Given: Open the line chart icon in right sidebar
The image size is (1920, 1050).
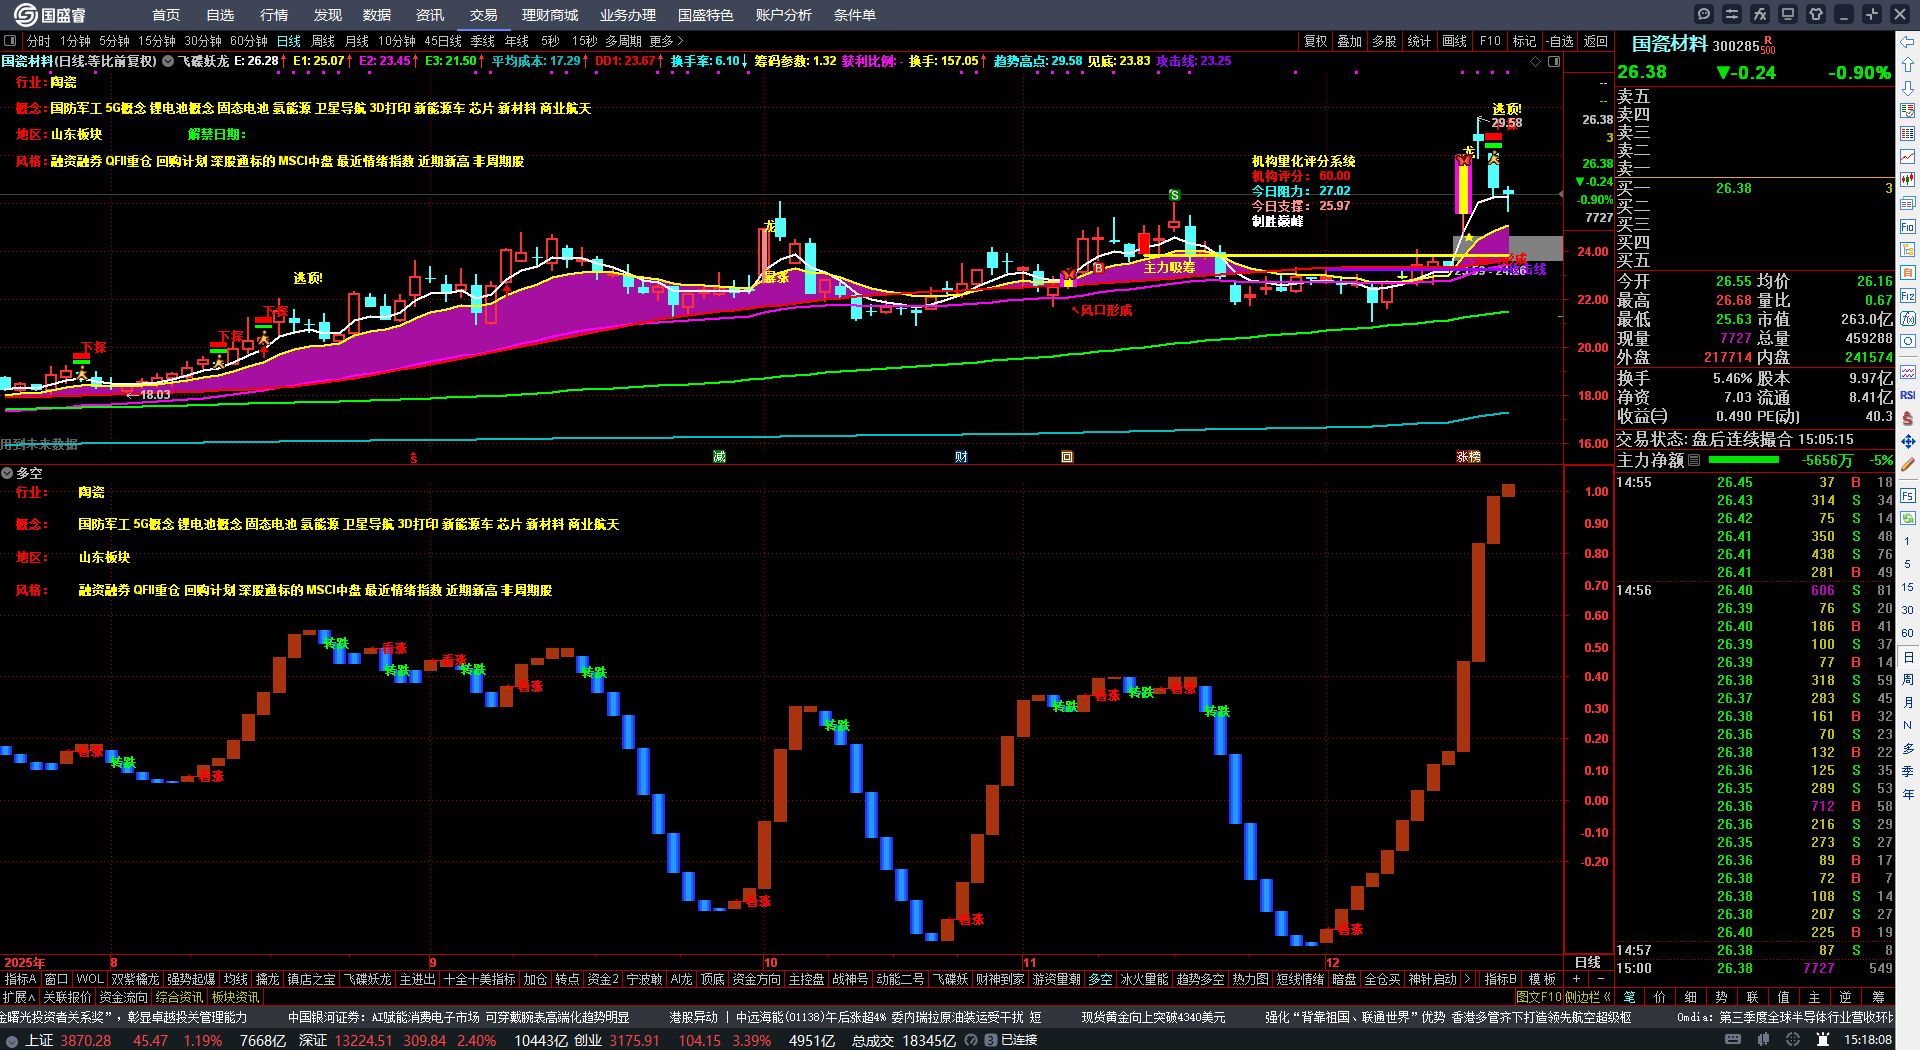Looking at the screenshot, I should point(1908,157).
